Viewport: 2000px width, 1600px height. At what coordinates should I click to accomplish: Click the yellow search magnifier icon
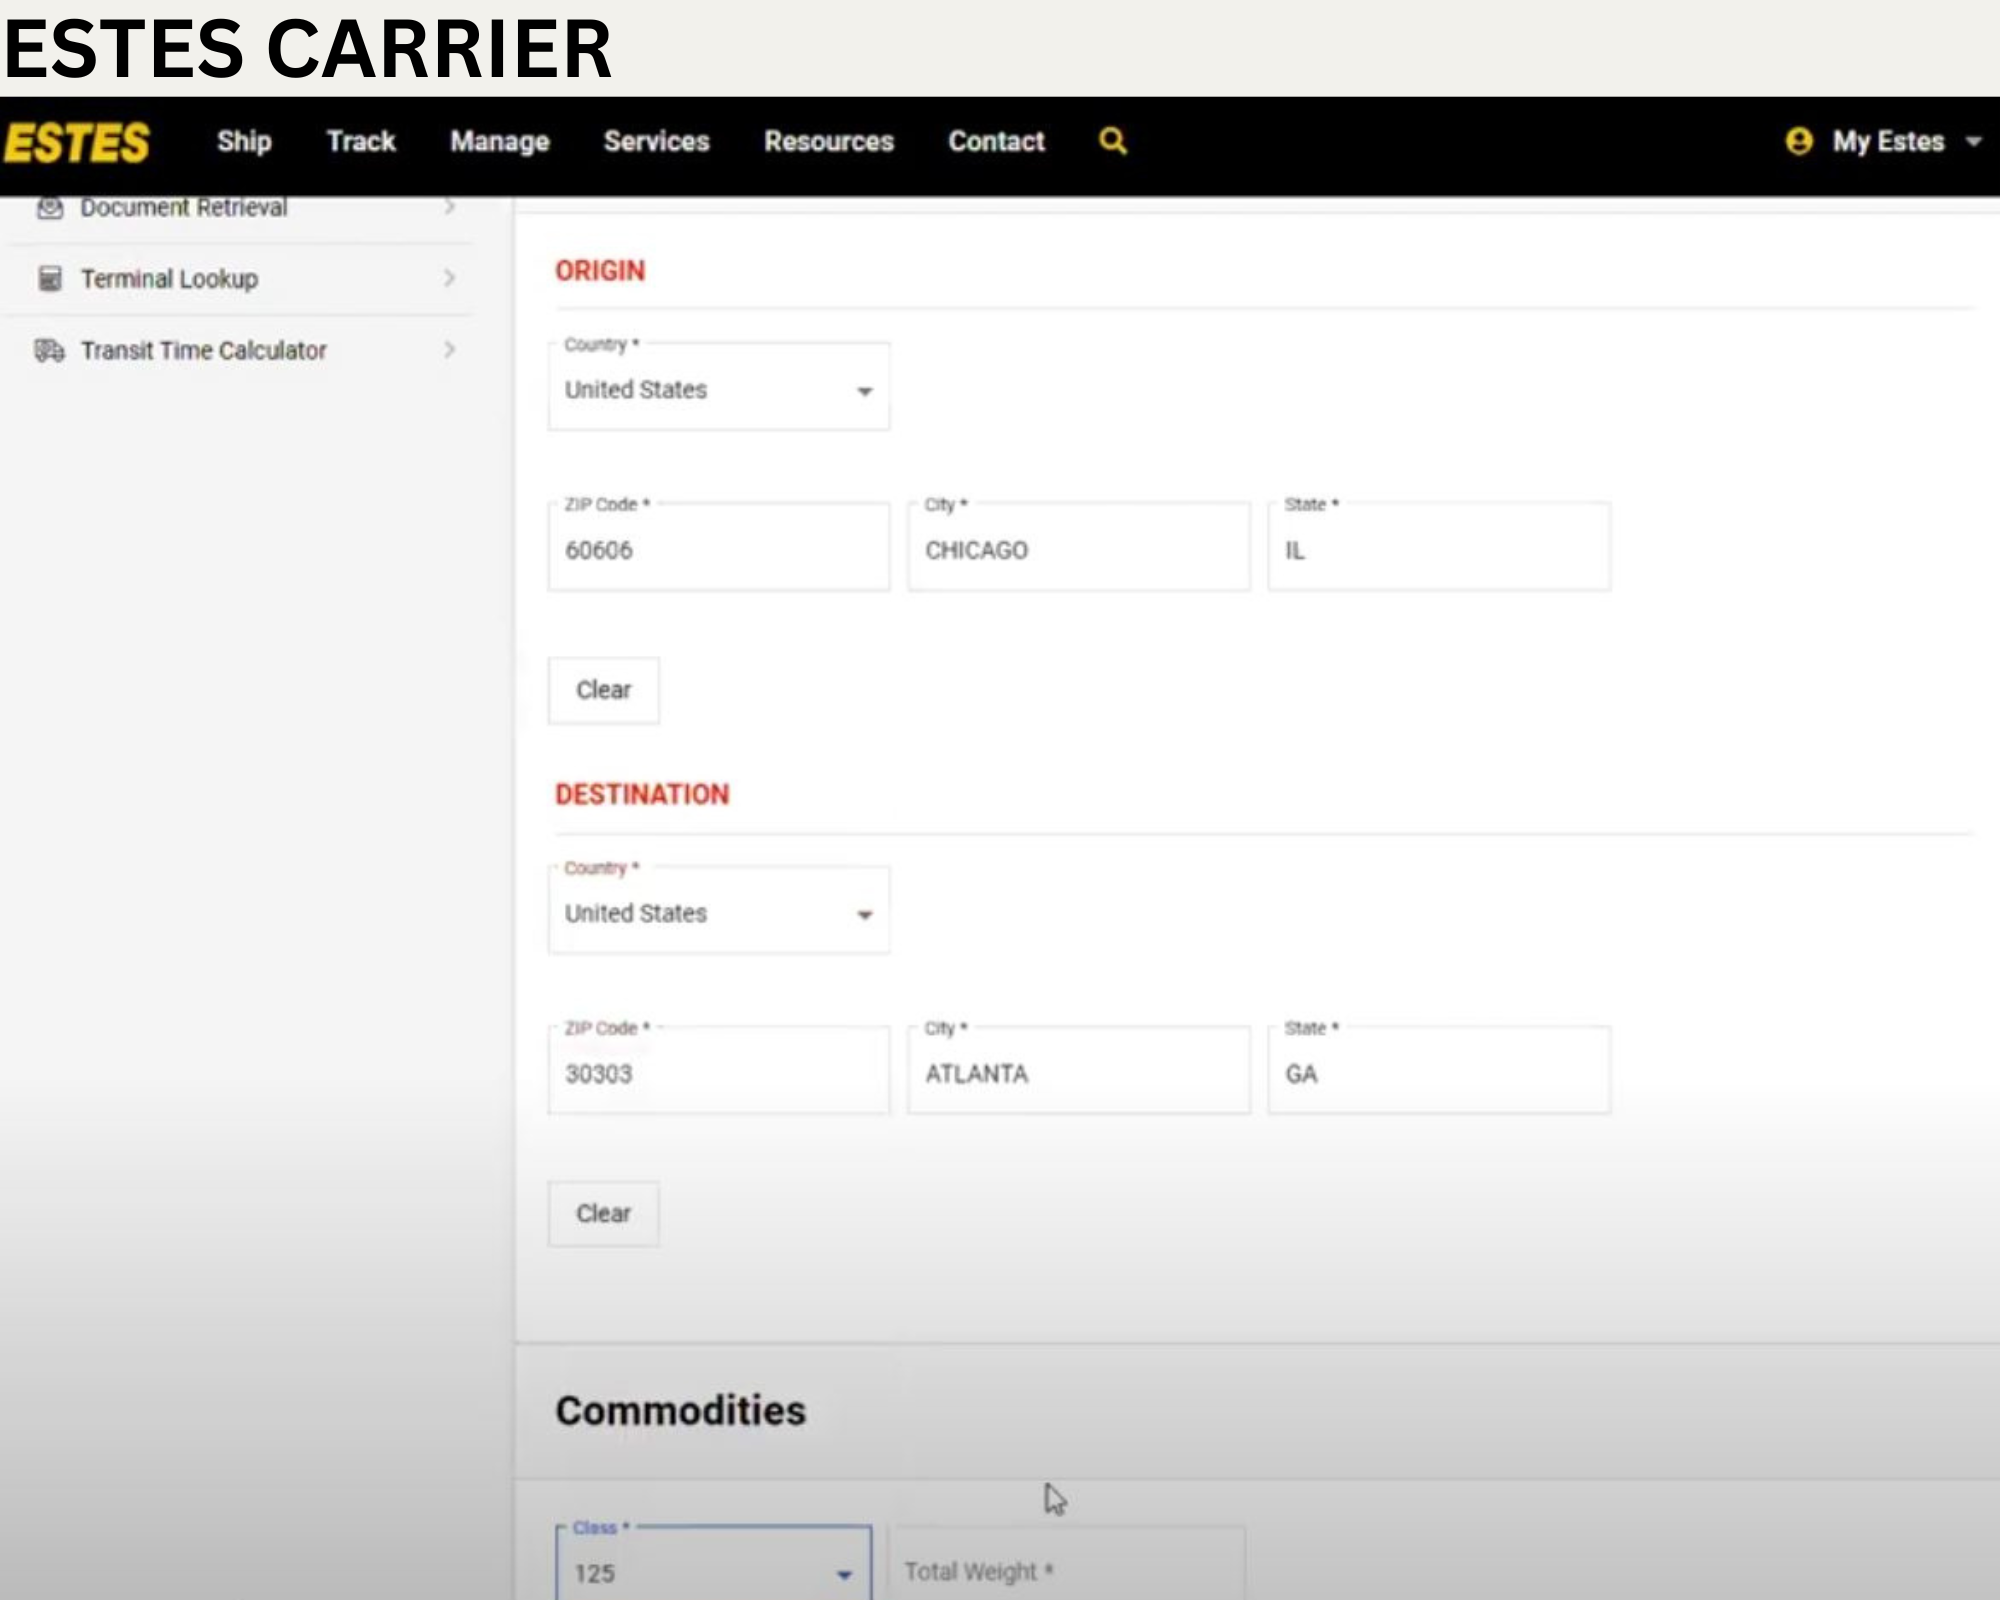(x=1112, y=141)
